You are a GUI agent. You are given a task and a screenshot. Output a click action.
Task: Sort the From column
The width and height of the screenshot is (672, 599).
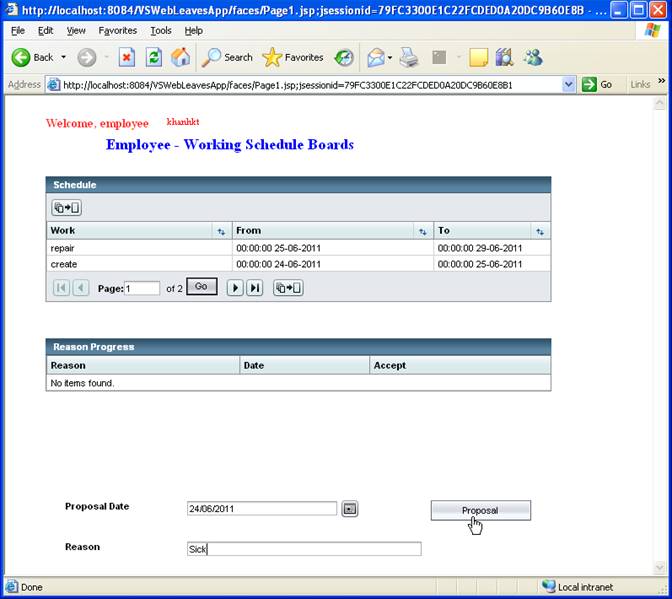(x=423, y=231)
